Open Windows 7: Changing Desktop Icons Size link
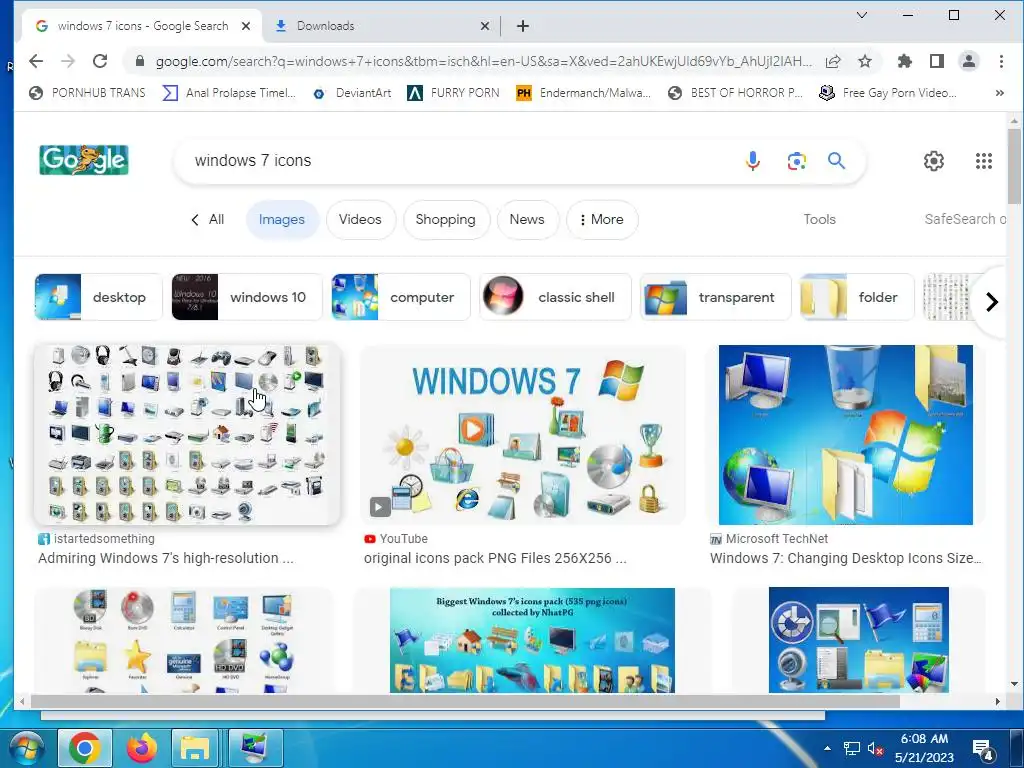 pos(846,558)
